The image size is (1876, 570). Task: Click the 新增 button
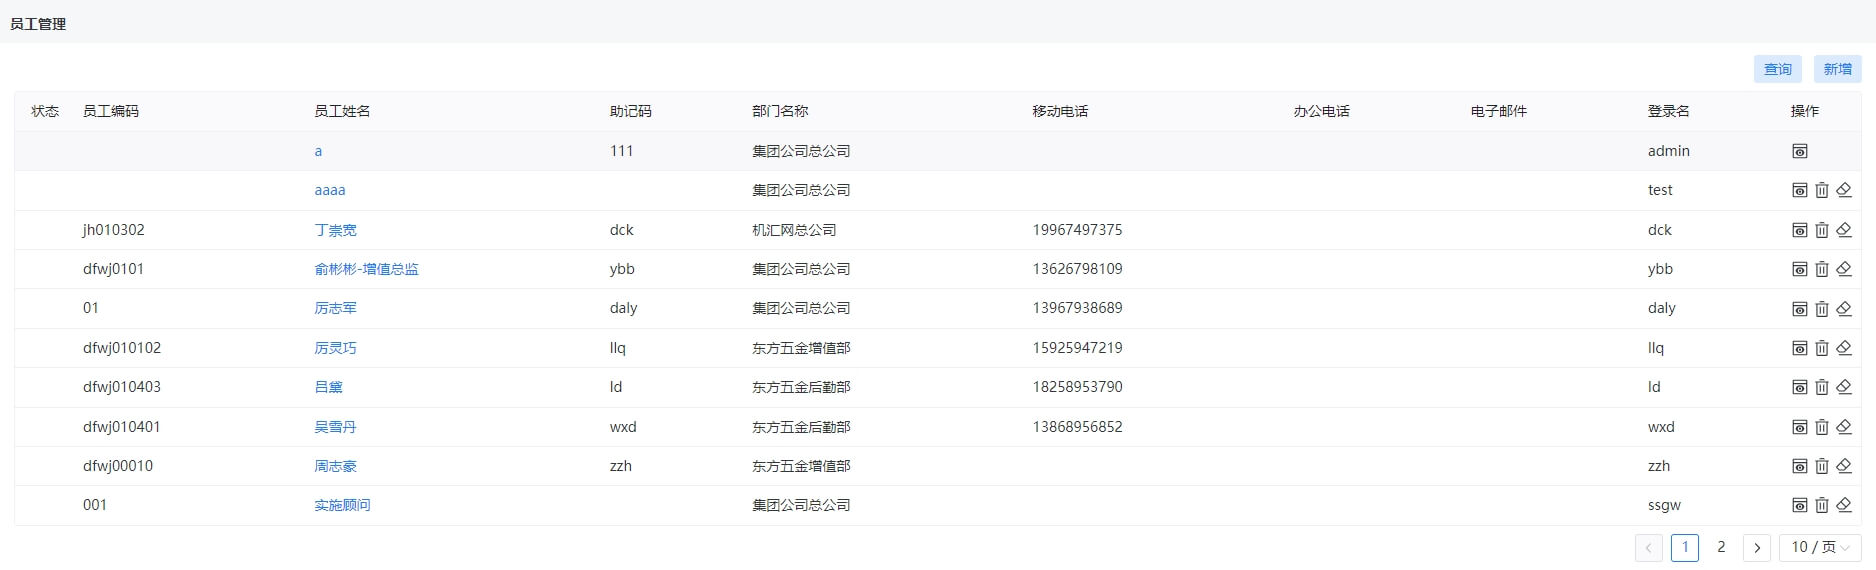(x=1838, y=69)
